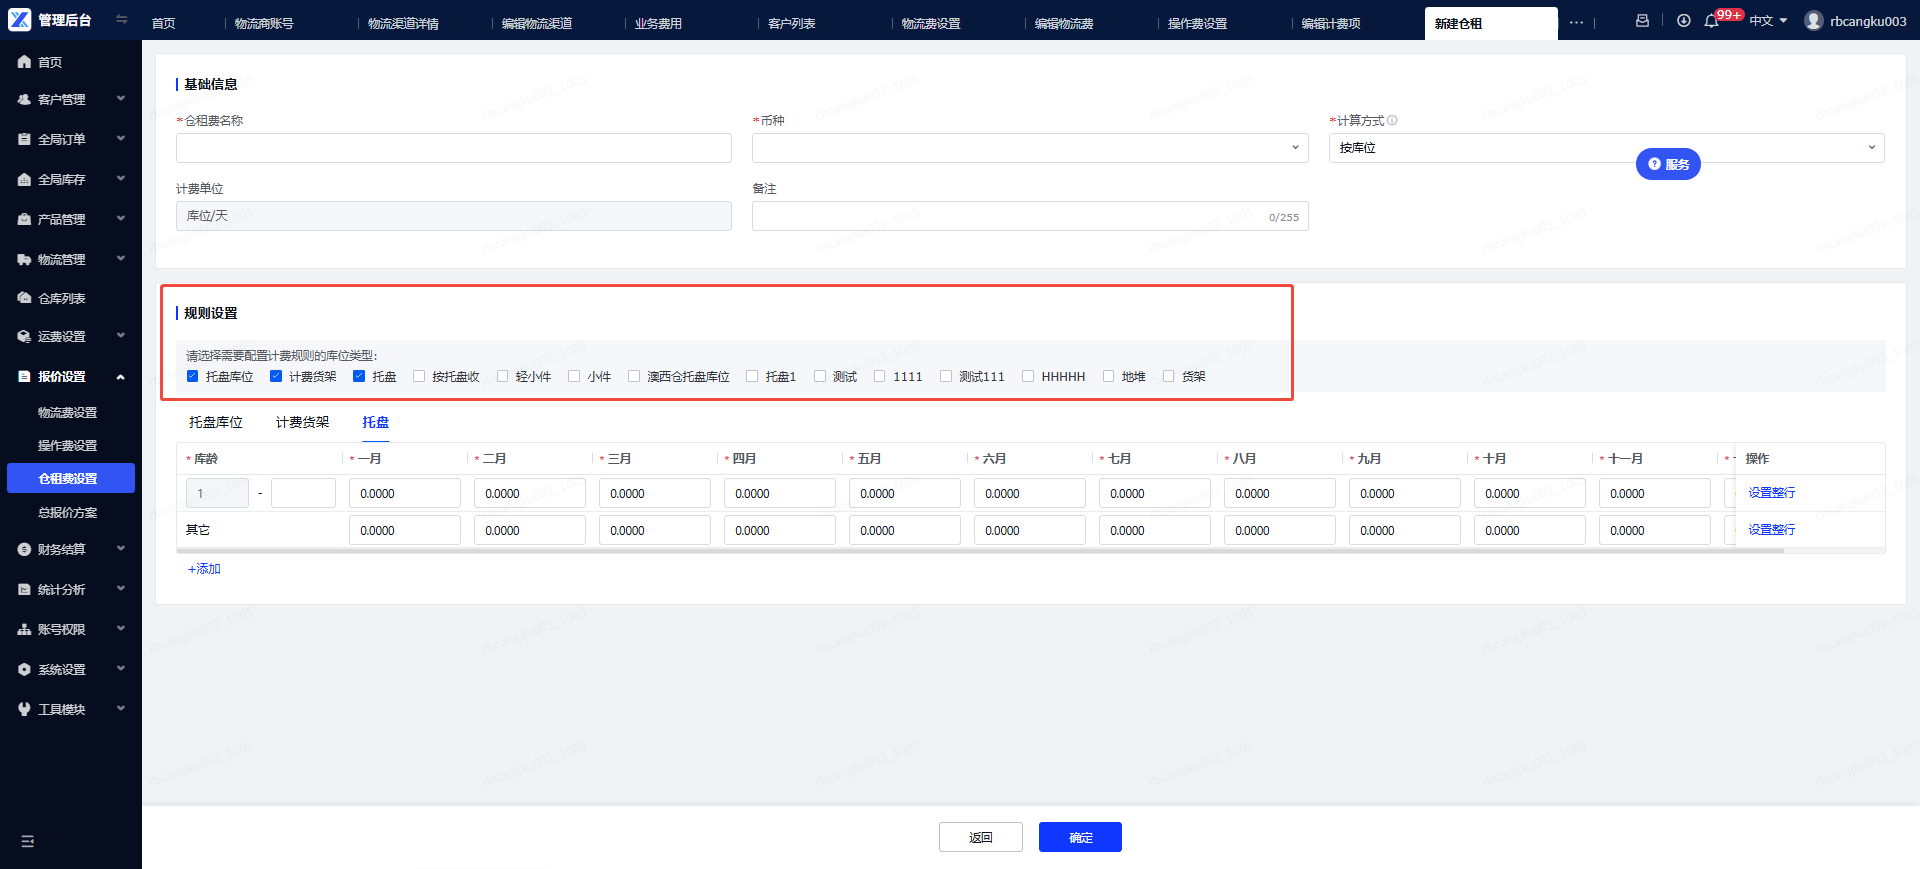Click the +添加 link
The image size is (1920, 869).
point(204,569)
